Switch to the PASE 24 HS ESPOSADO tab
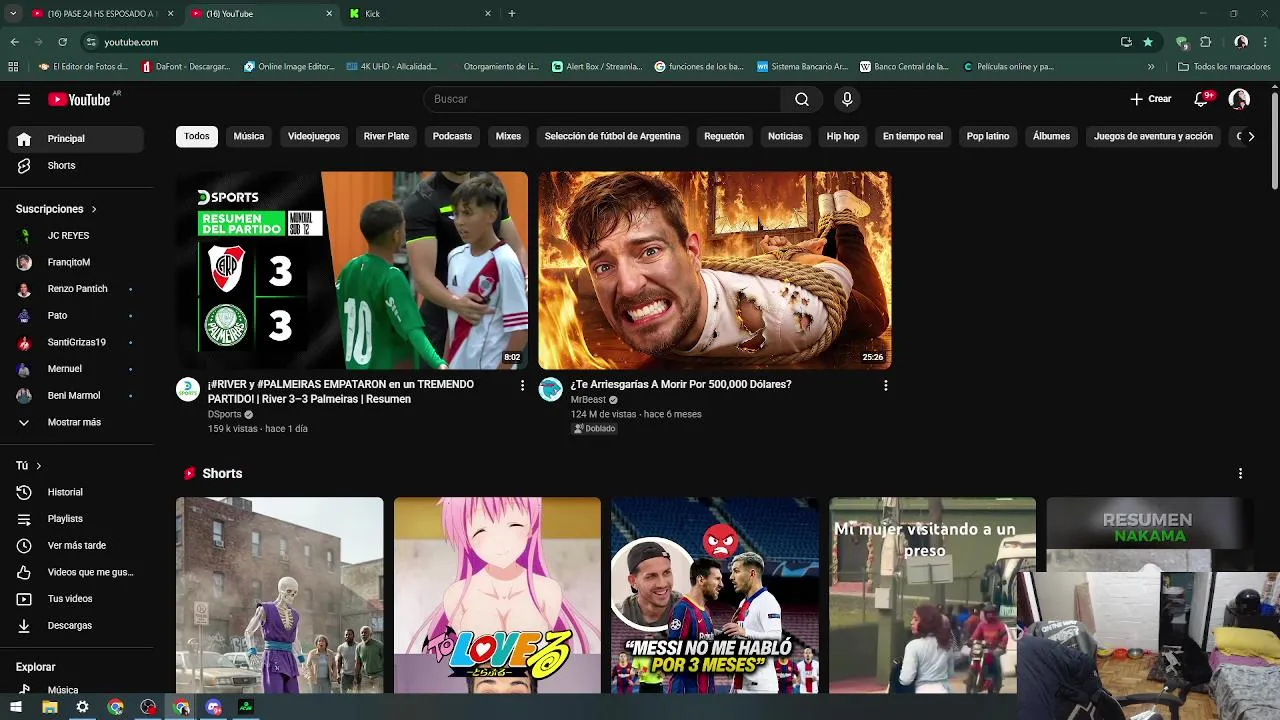1280x720 pixels. [x=103, y=14]
